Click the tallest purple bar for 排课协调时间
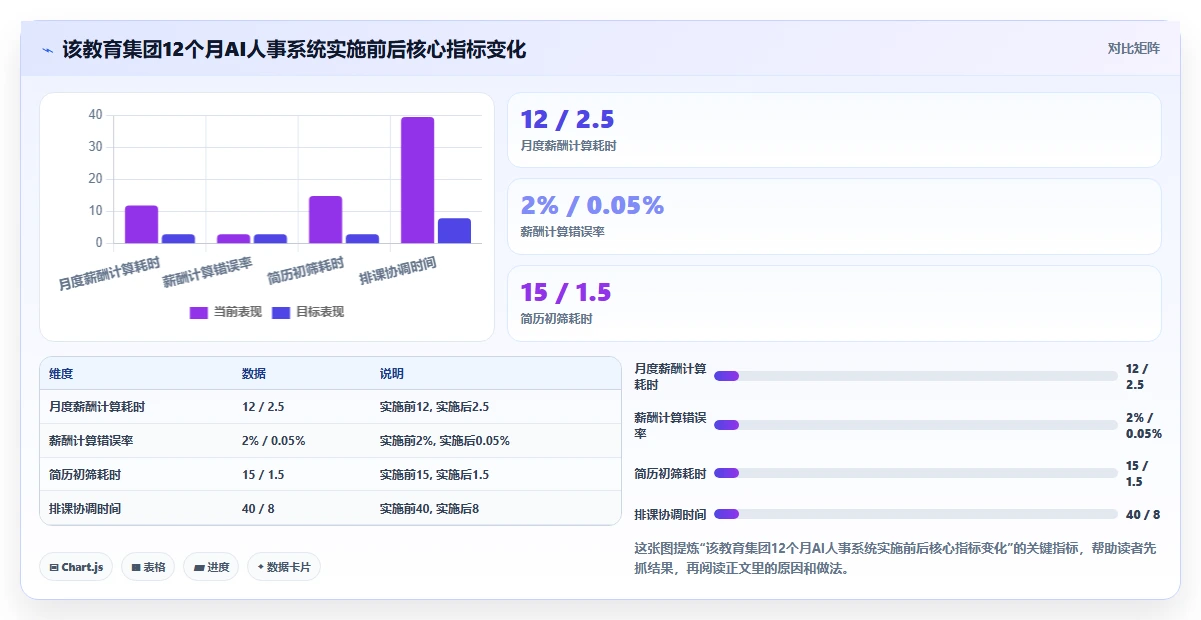This screenshot has width=1201, height=620. click(418, 180)
